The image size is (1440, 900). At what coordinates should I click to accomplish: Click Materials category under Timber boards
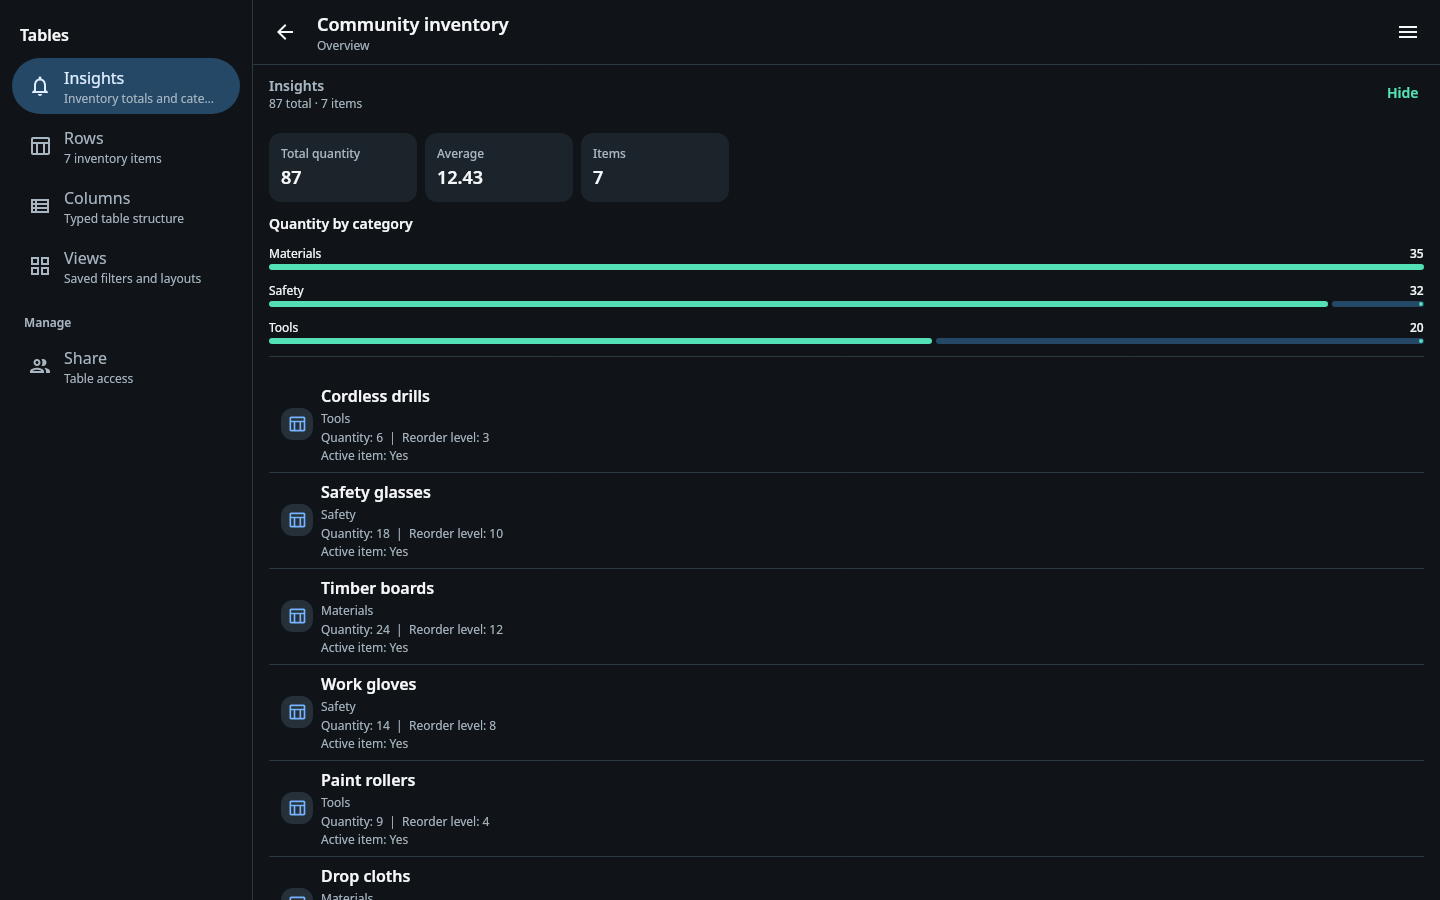coord(347,611)
